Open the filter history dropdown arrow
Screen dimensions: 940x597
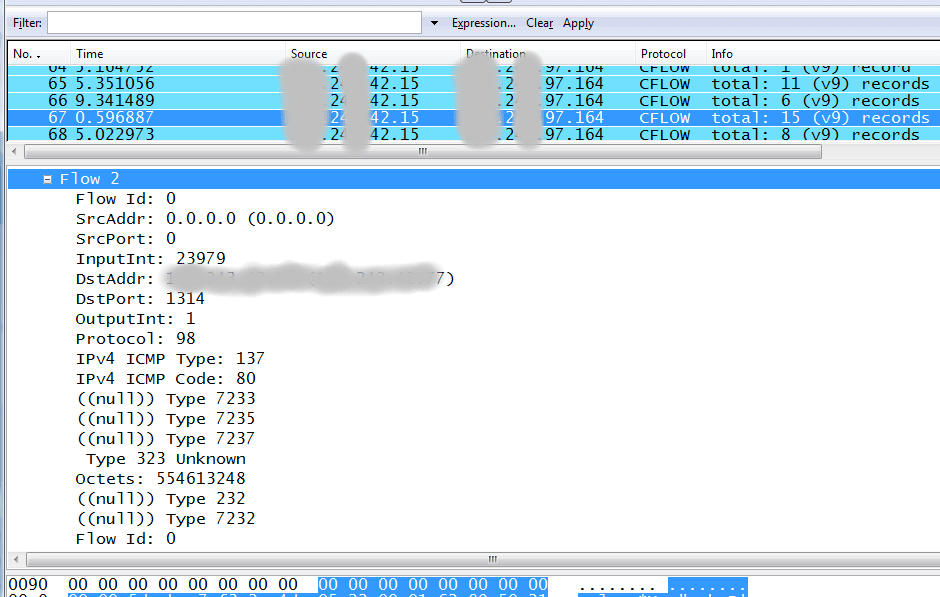click(x=434, y=23)
